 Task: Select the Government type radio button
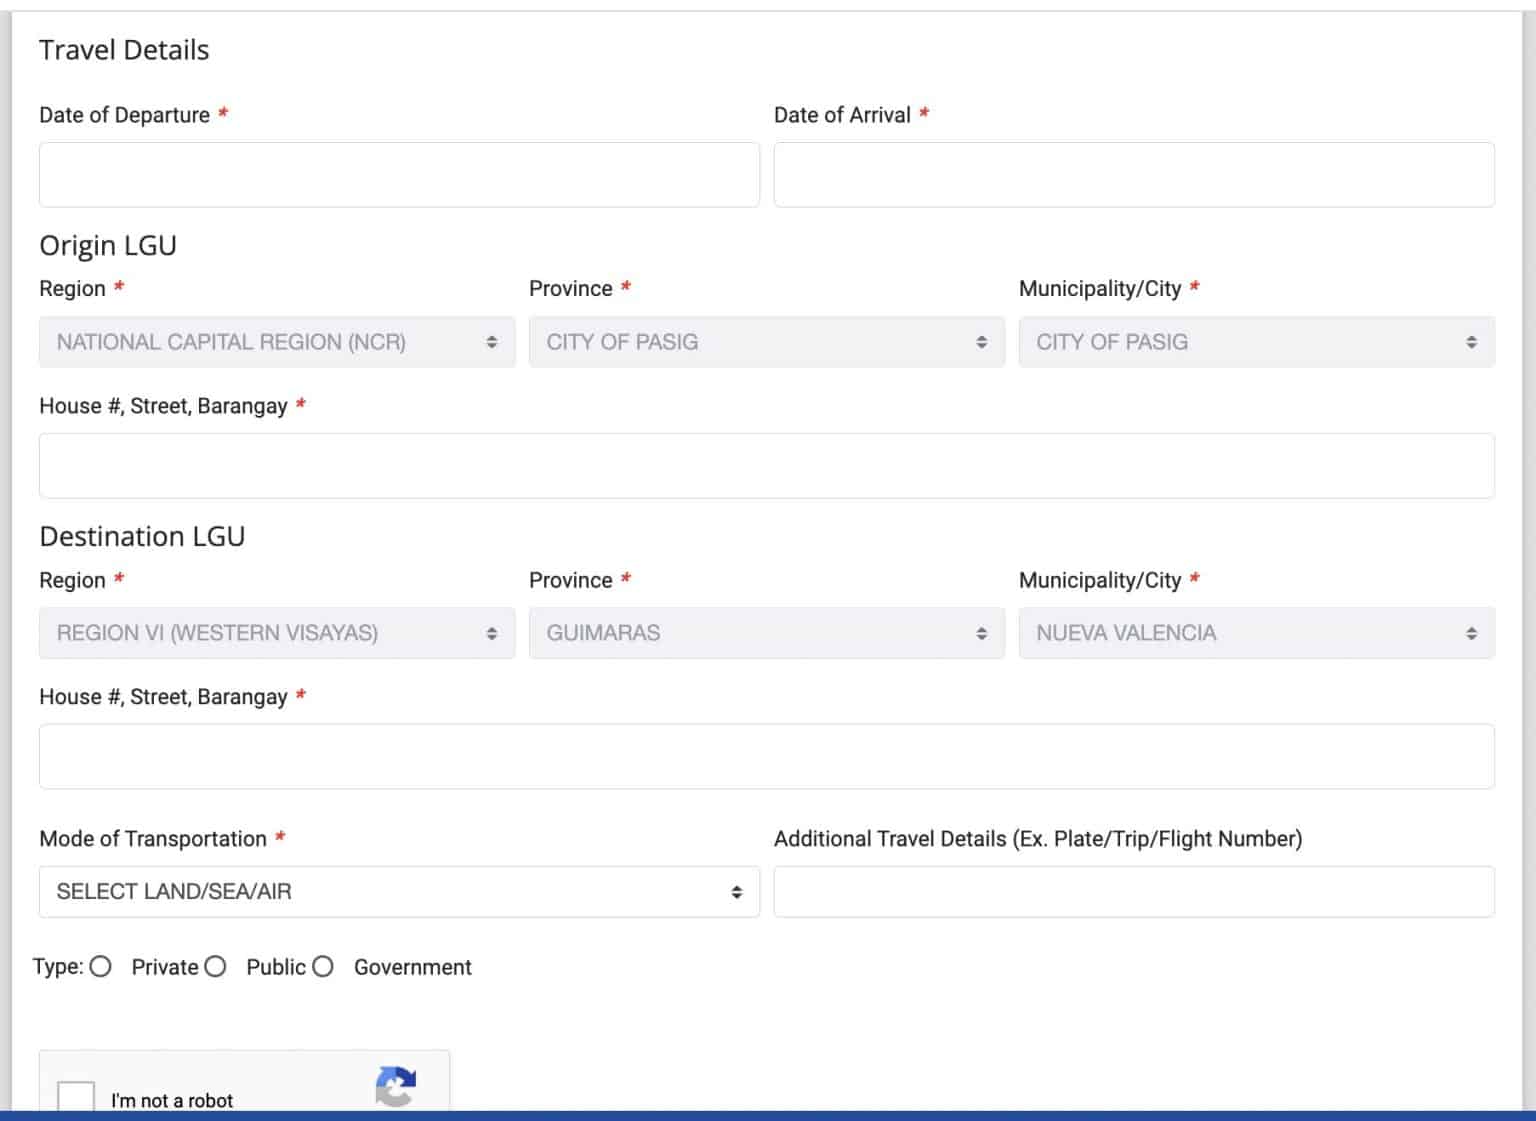[322, 967]
